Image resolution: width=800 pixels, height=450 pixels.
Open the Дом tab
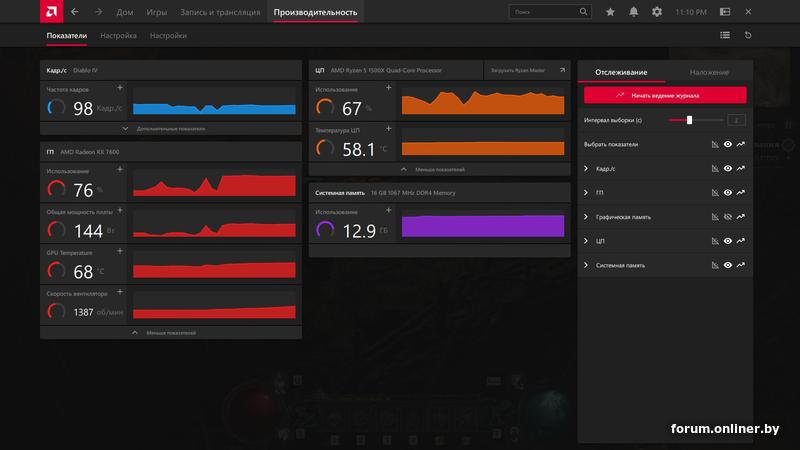(125, 12)
